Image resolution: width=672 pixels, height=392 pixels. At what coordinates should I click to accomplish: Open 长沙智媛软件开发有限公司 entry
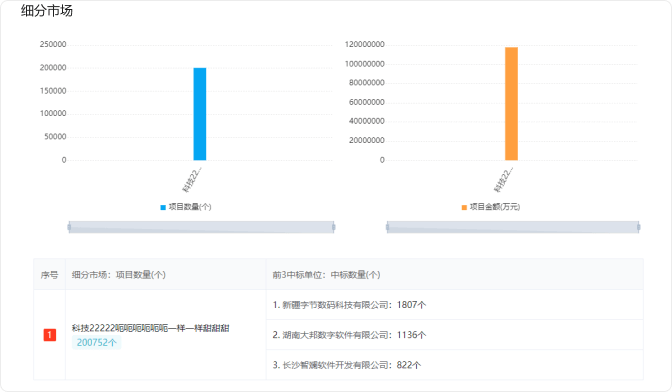point(347,365)
